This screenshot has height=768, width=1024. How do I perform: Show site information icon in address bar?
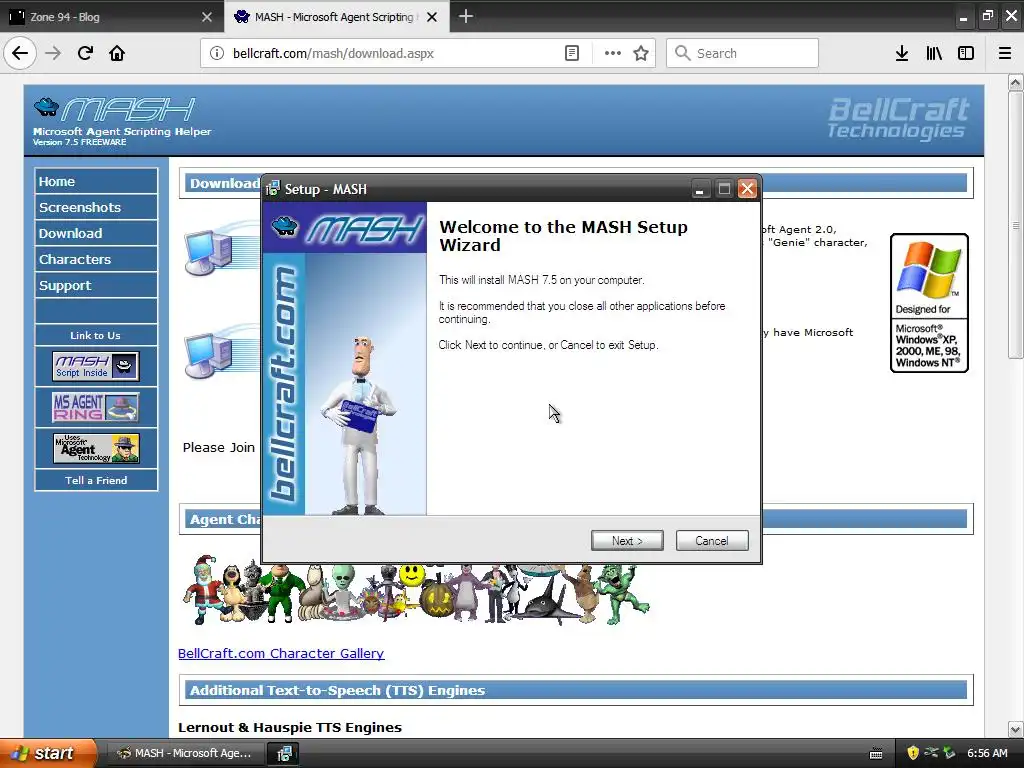[217, 53]
